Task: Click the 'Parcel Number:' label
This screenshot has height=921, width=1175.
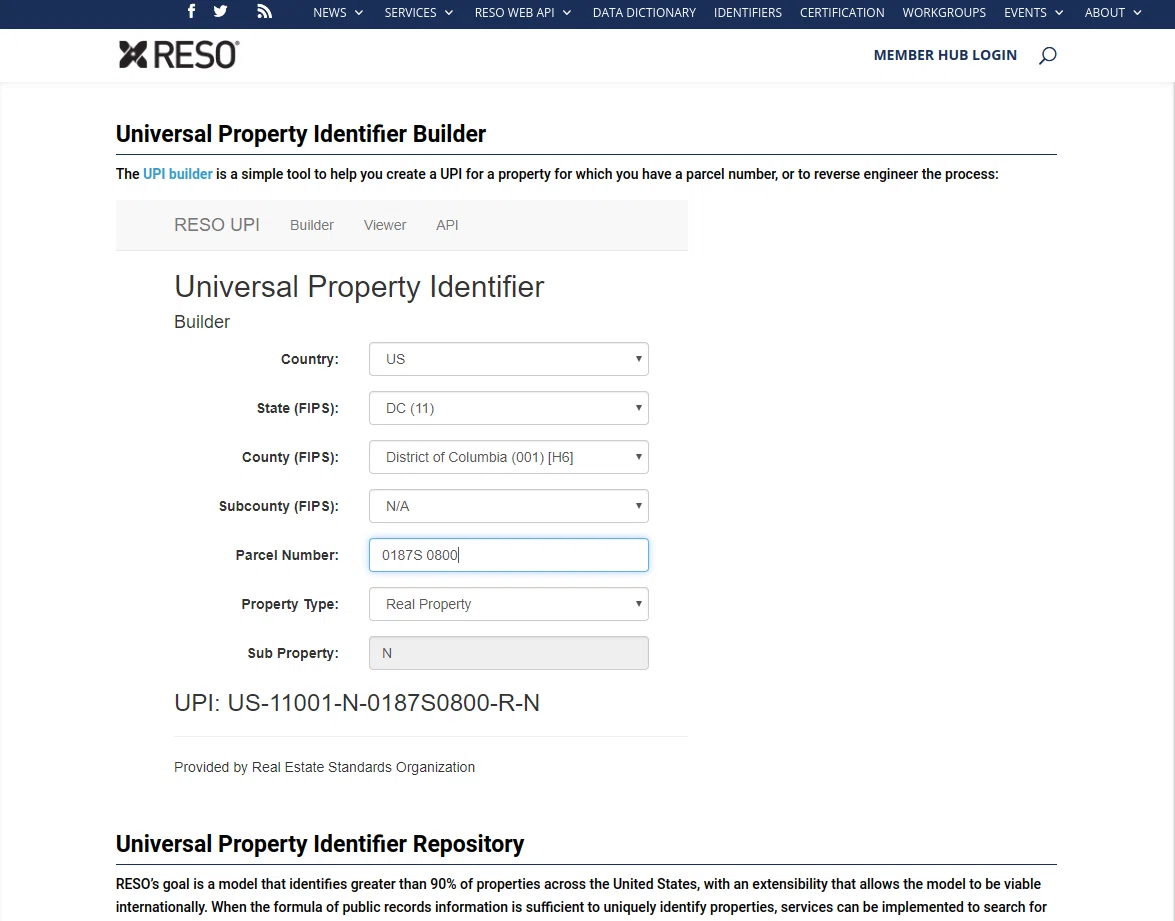Action: pyautogui.click(x=287, y=555)
